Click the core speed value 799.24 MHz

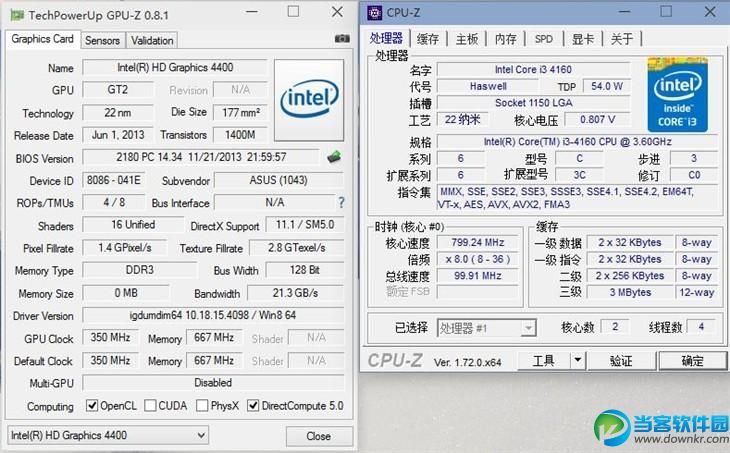478,243
